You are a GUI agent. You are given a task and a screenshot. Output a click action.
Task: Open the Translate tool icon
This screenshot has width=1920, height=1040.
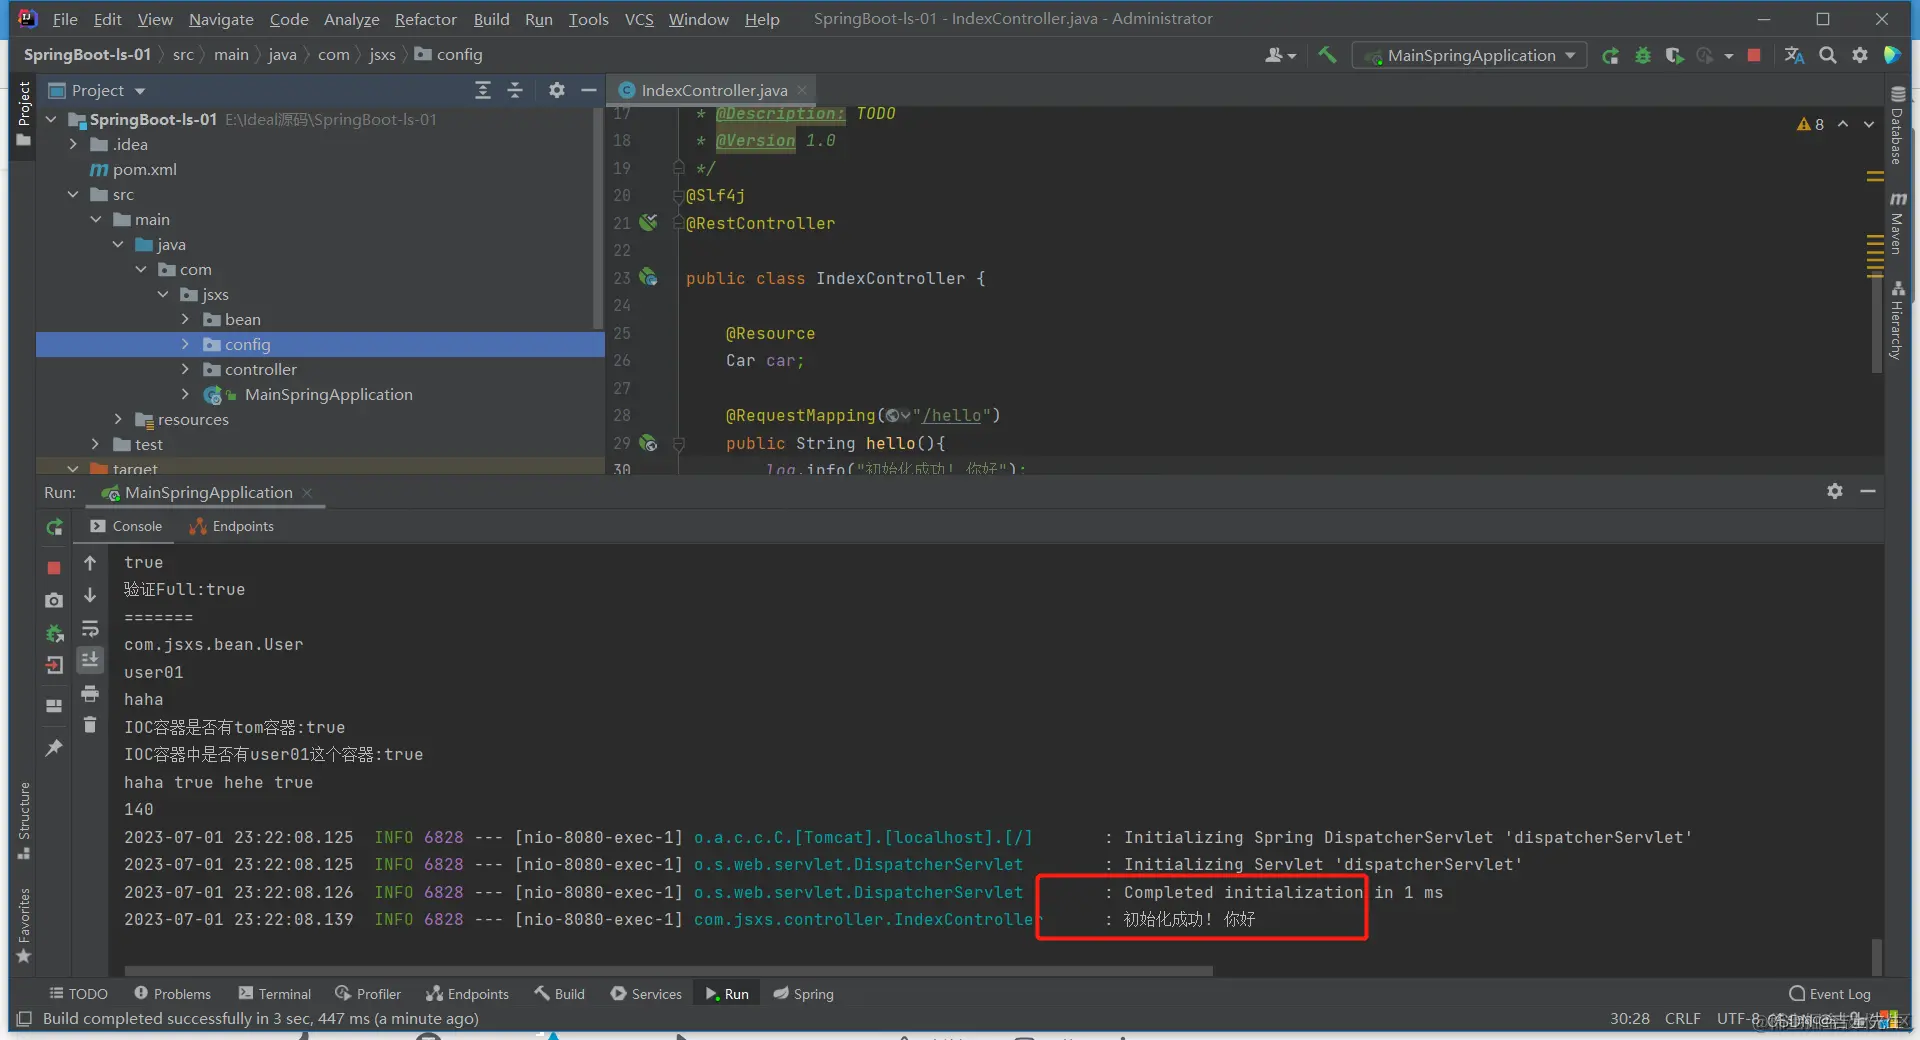coord(1795,55)
